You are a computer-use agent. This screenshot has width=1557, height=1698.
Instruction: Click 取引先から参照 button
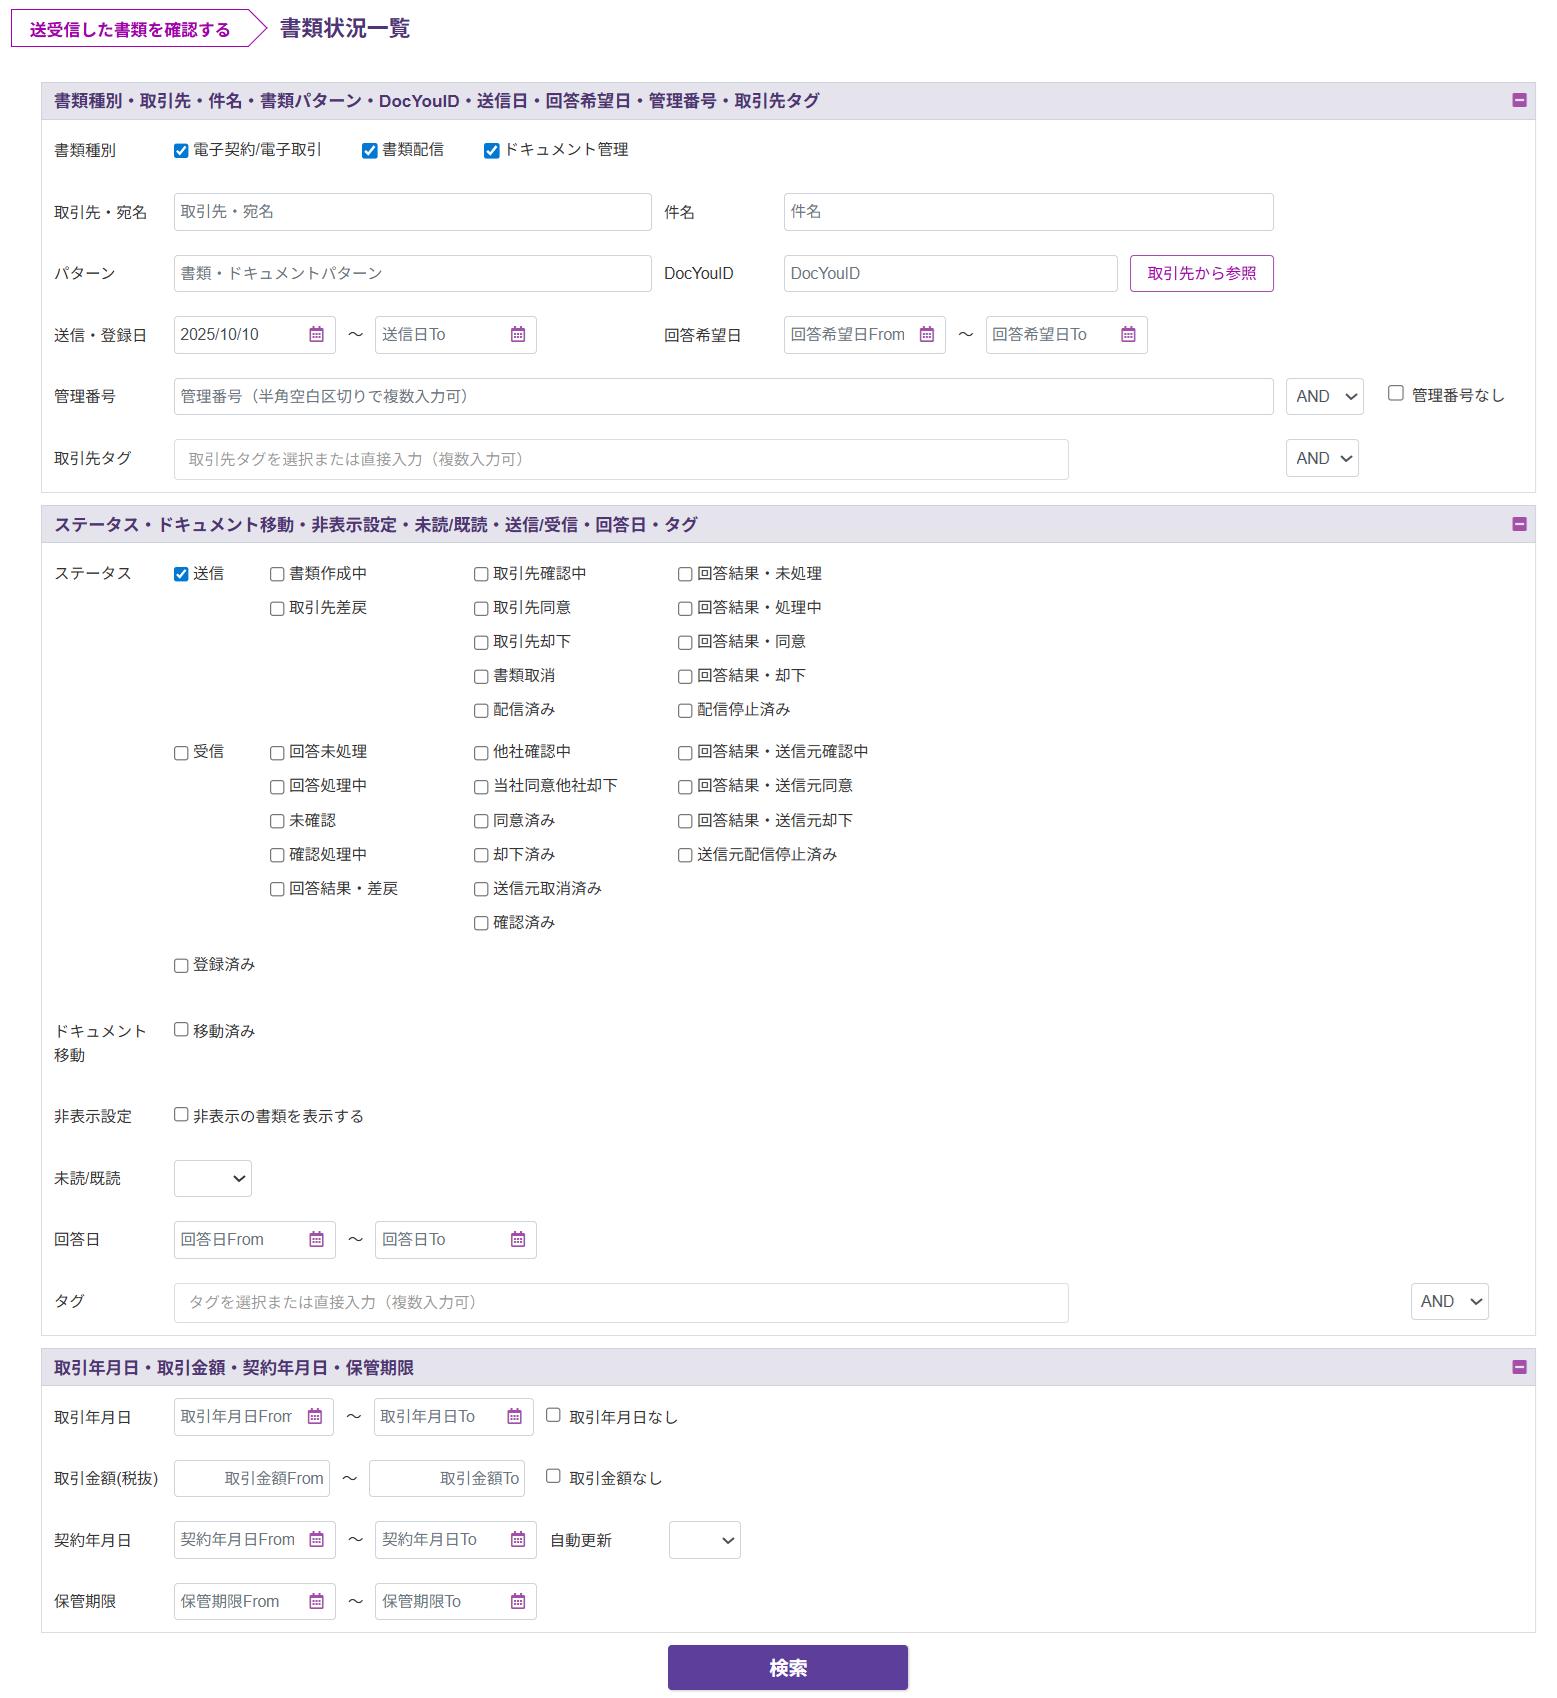[x=1202, y=274]
